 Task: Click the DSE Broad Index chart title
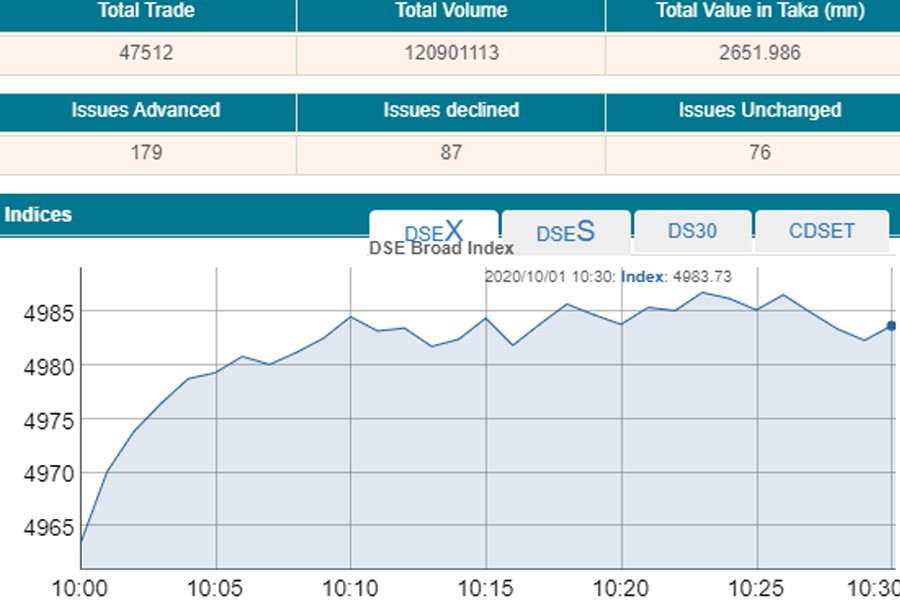[x=441, y=249]
